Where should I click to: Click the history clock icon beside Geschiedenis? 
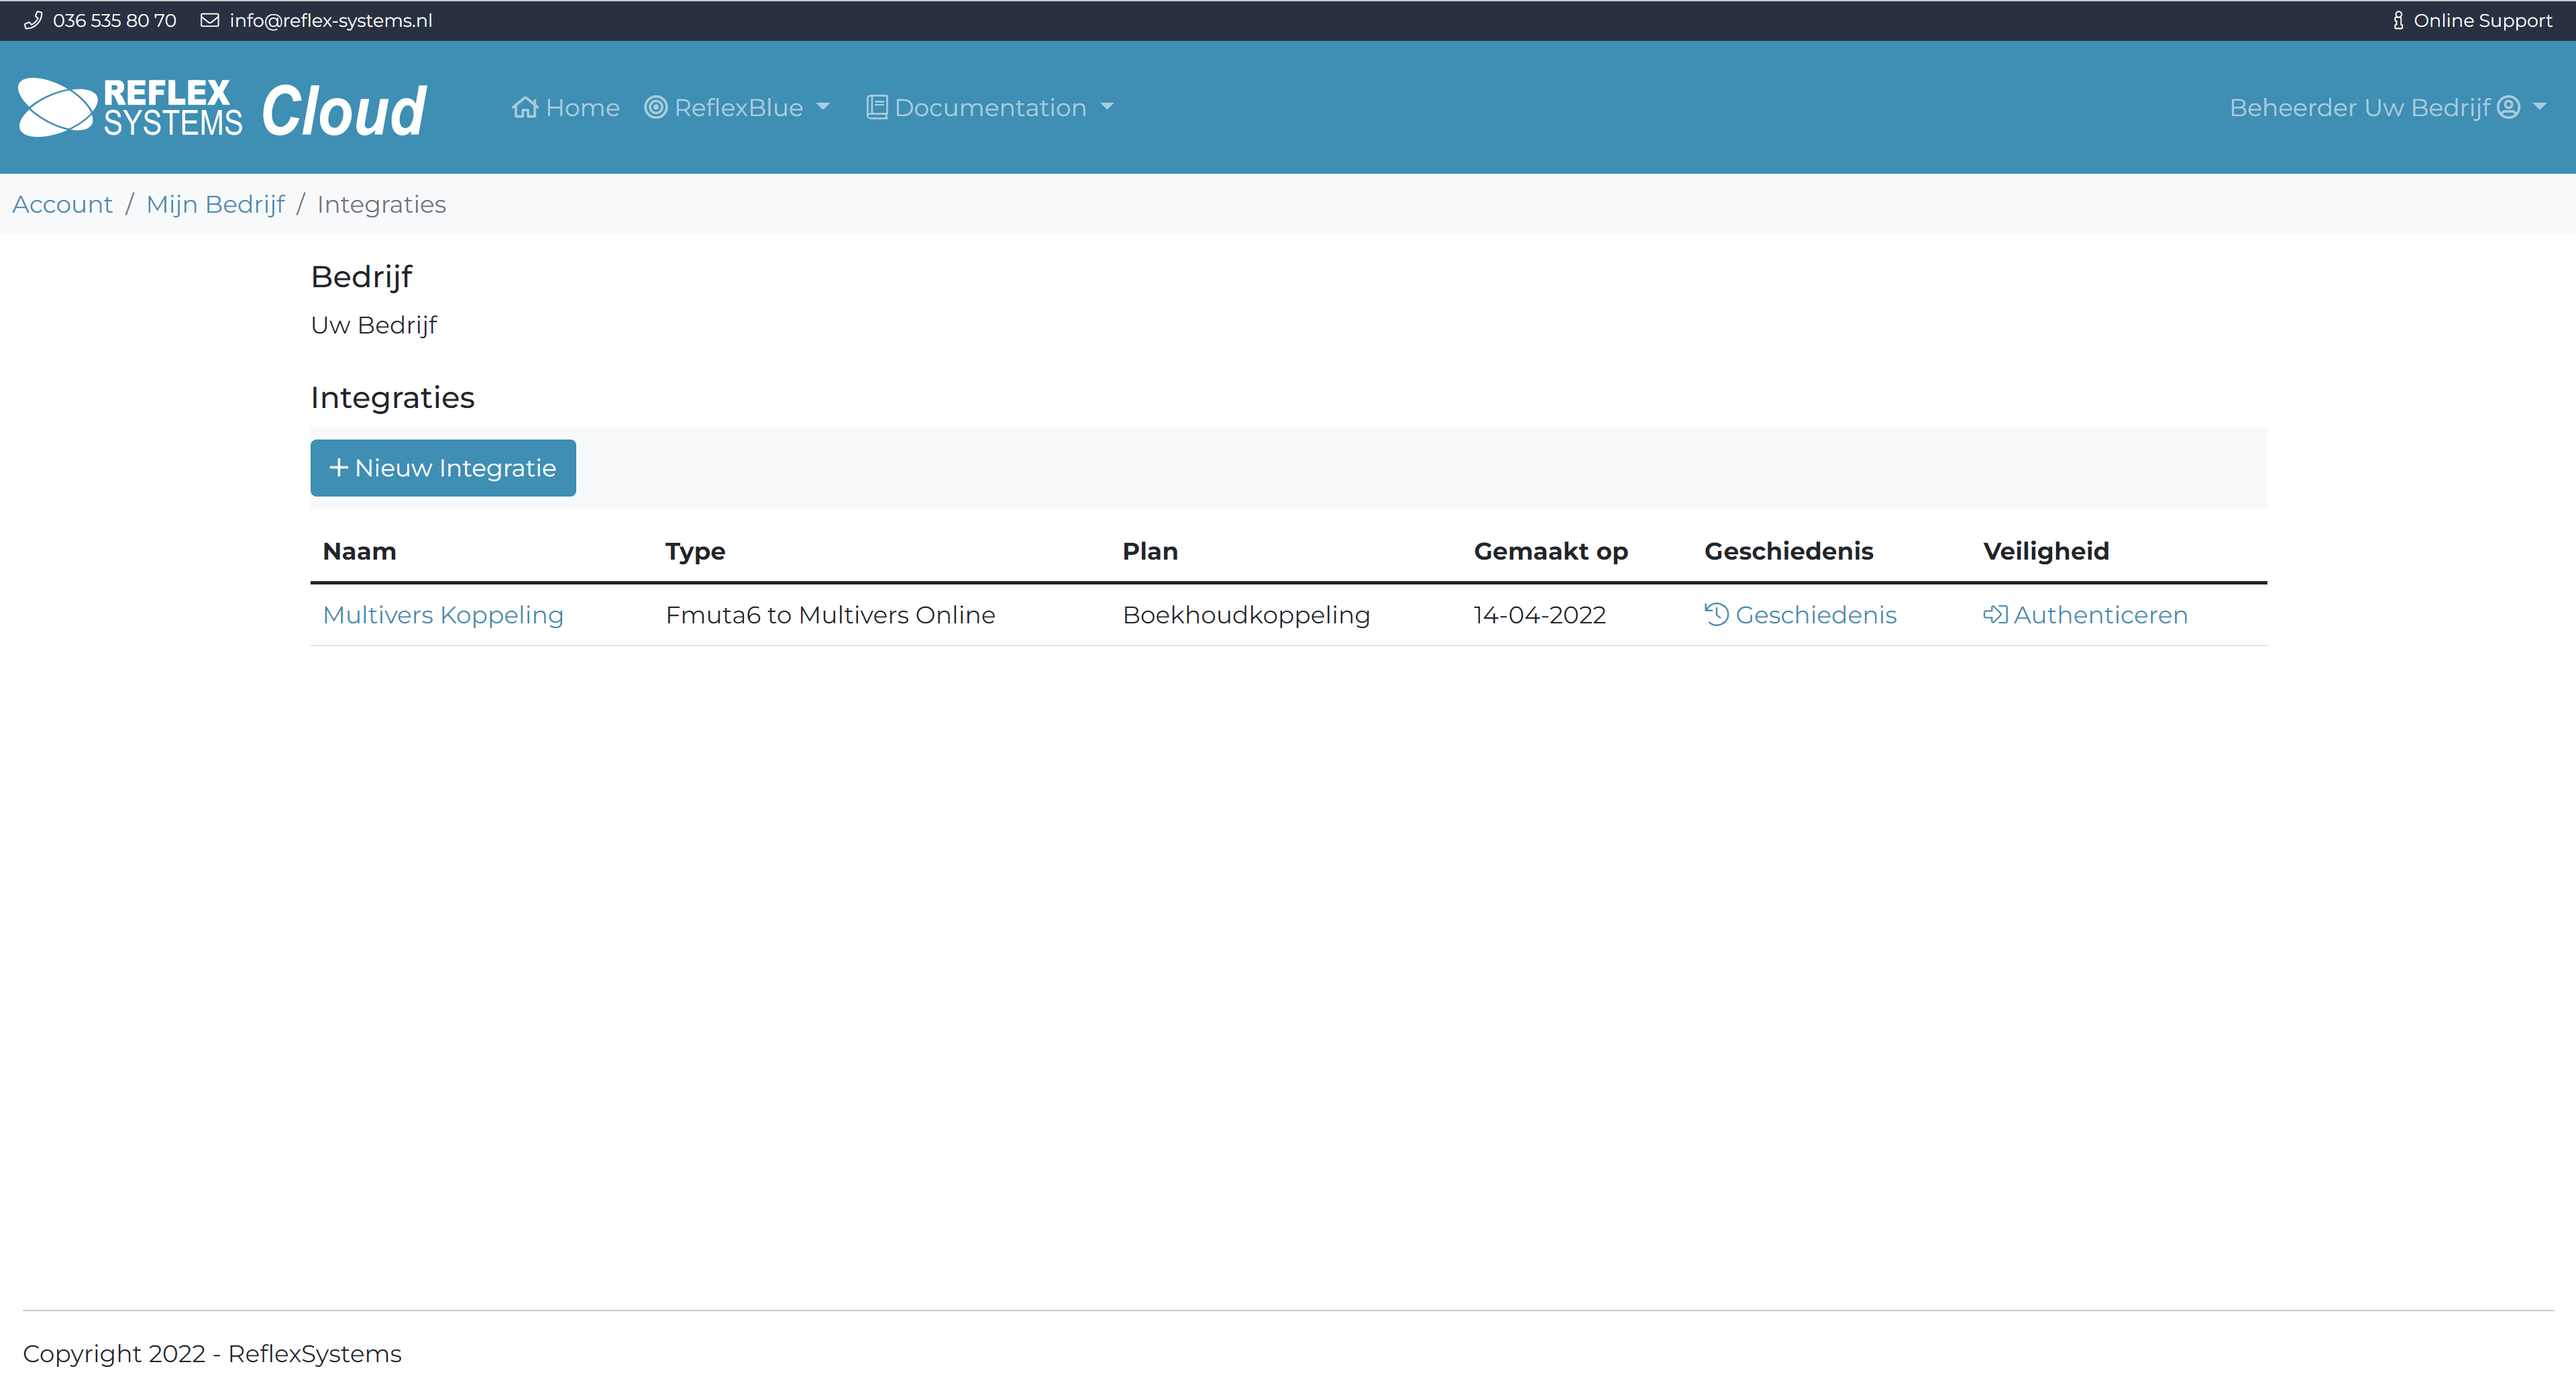1716,615
